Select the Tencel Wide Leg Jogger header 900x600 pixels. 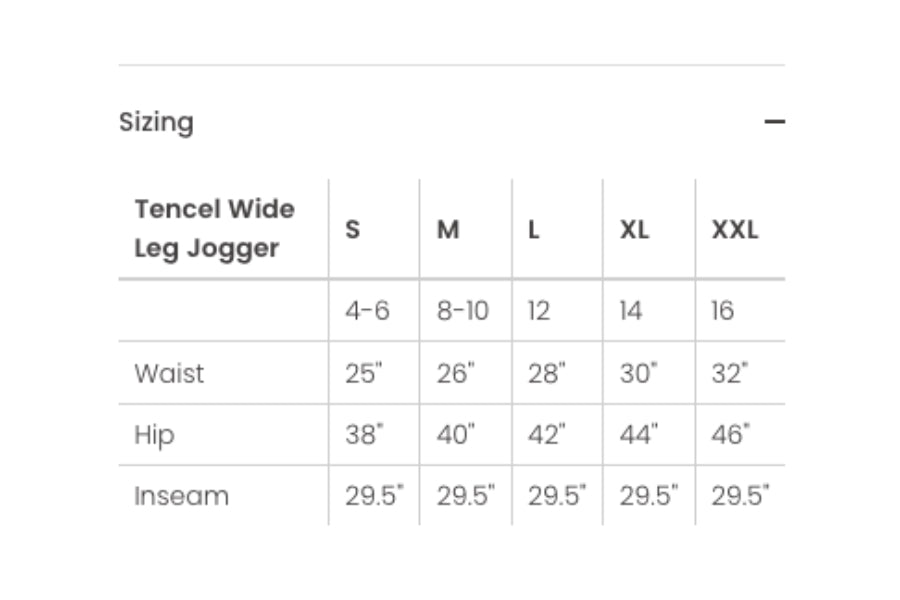click(214, 229)
